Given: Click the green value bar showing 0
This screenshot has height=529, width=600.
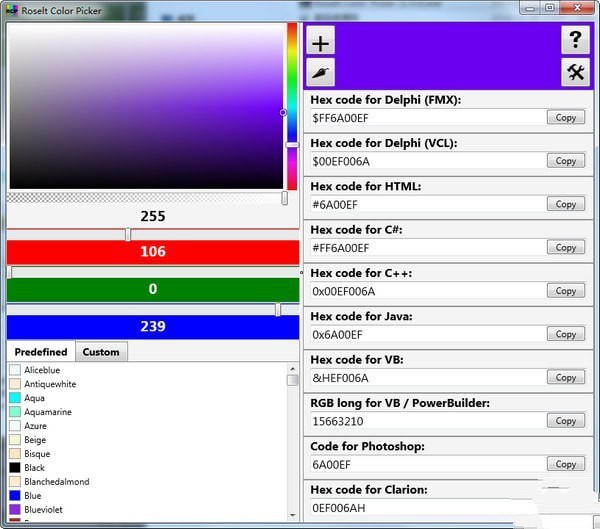Looking at the screenshot, I should pyautogui.click(x=153, y=289).
